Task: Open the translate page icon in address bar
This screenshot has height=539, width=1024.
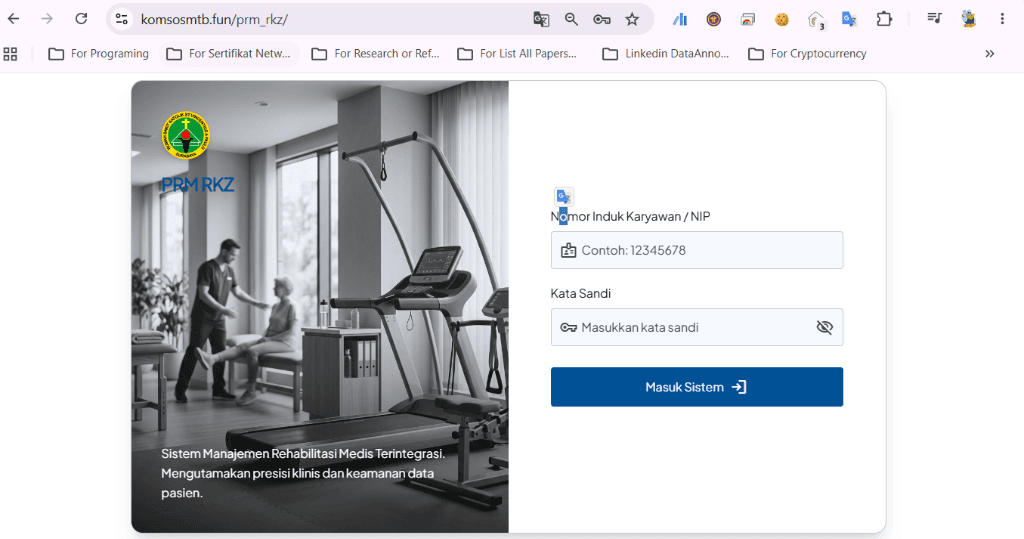Action: [541, 20]
